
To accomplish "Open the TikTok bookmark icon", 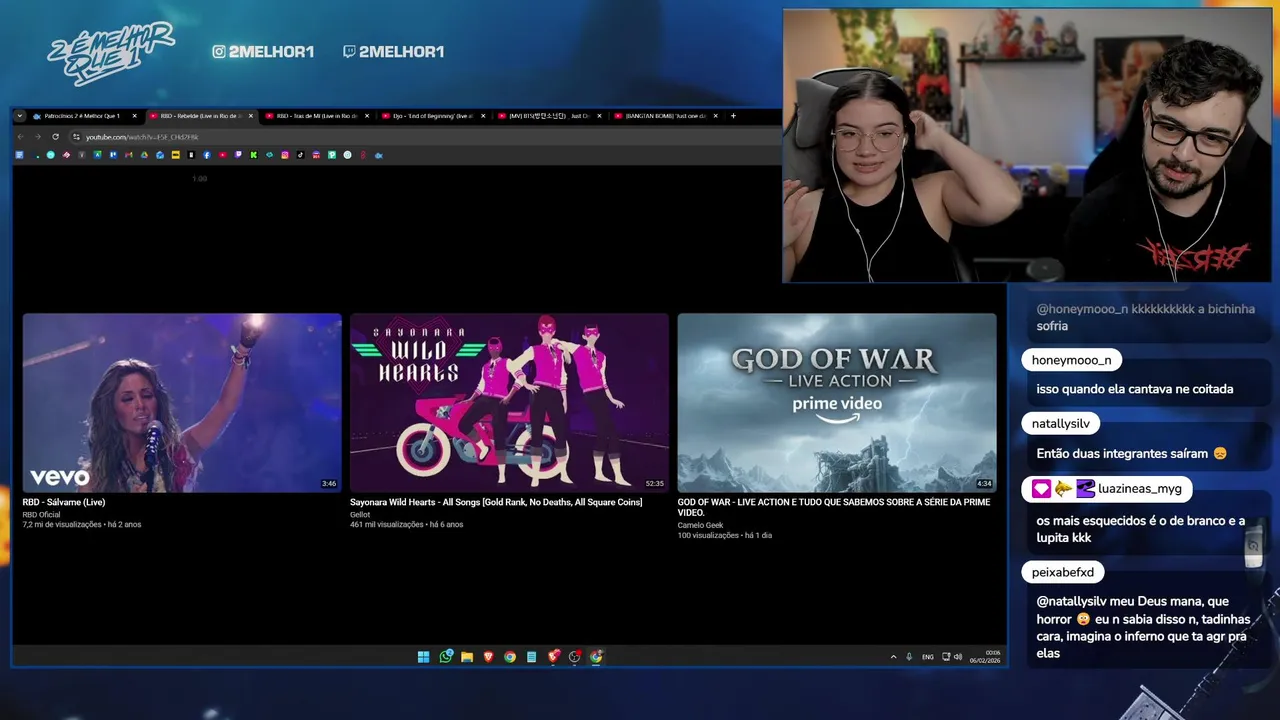I will (x=301, y=155).
